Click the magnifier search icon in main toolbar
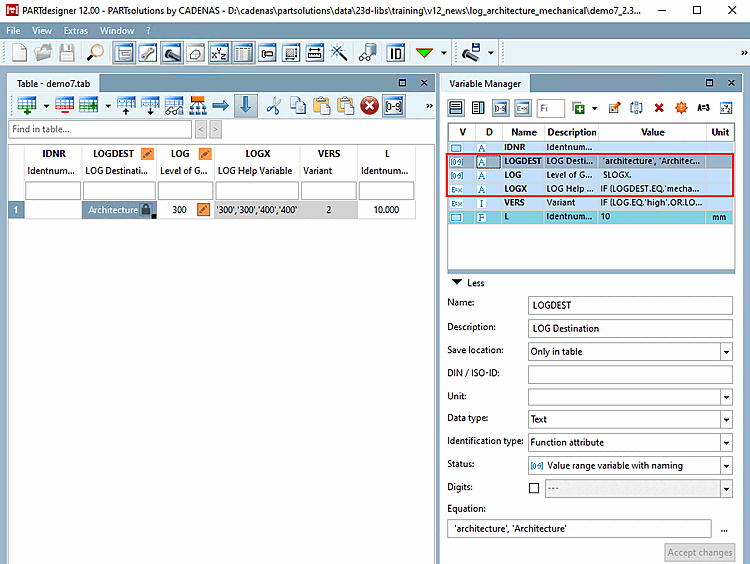 (96, 51)
